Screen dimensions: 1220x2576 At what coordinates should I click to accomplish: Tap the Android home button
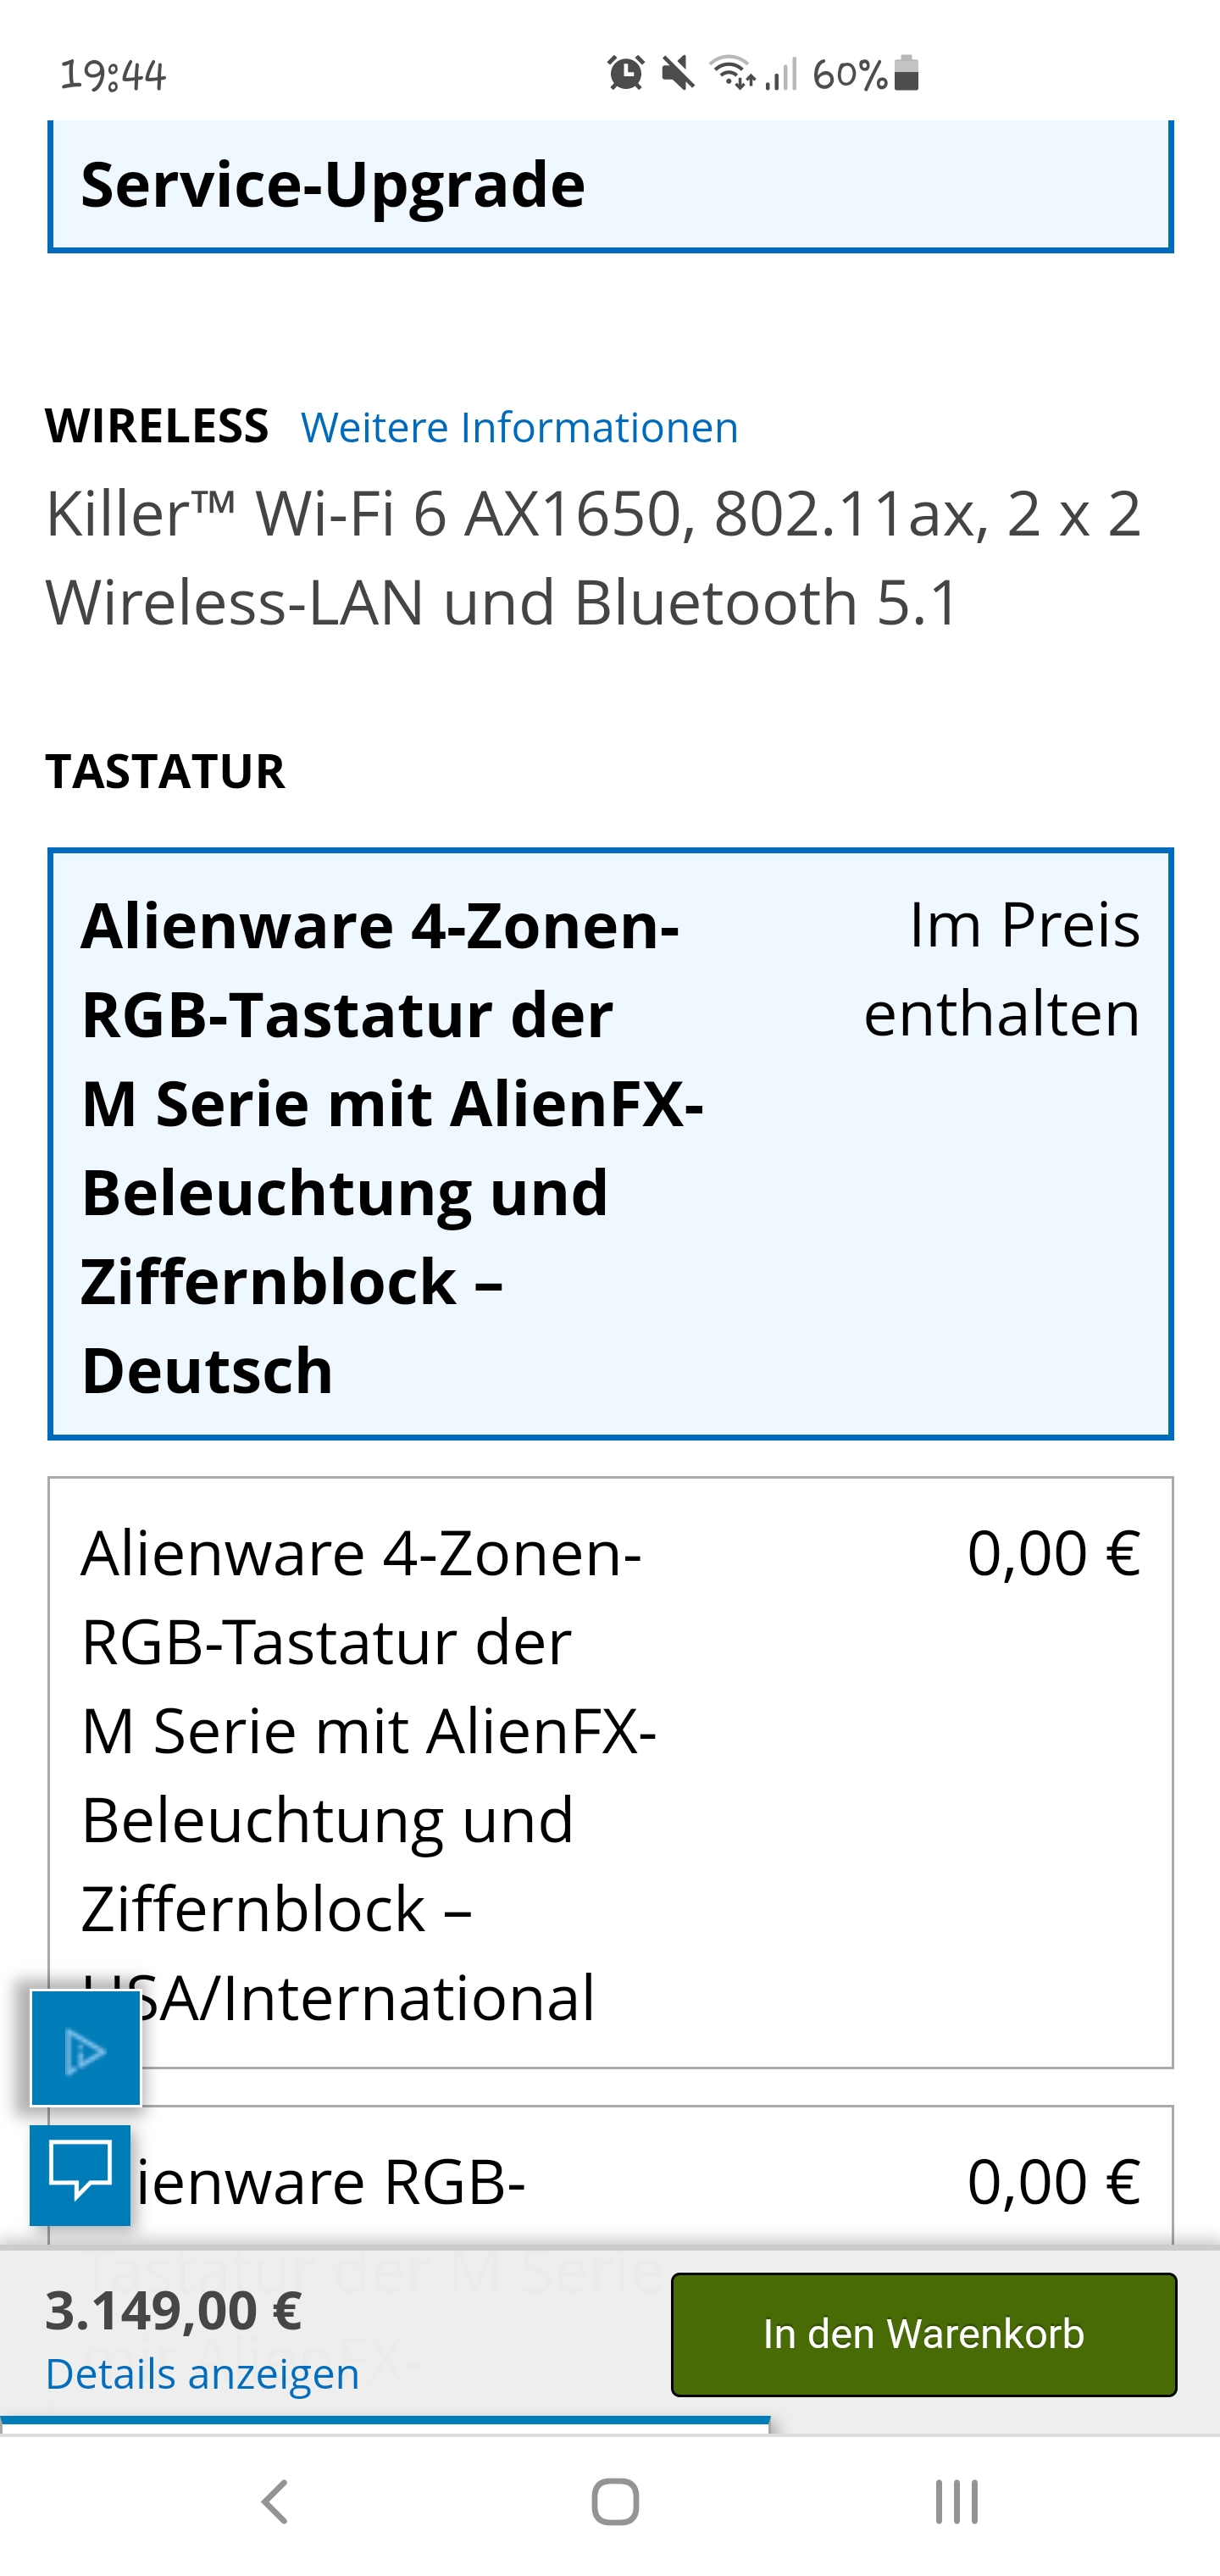[x=615, y=2502]
